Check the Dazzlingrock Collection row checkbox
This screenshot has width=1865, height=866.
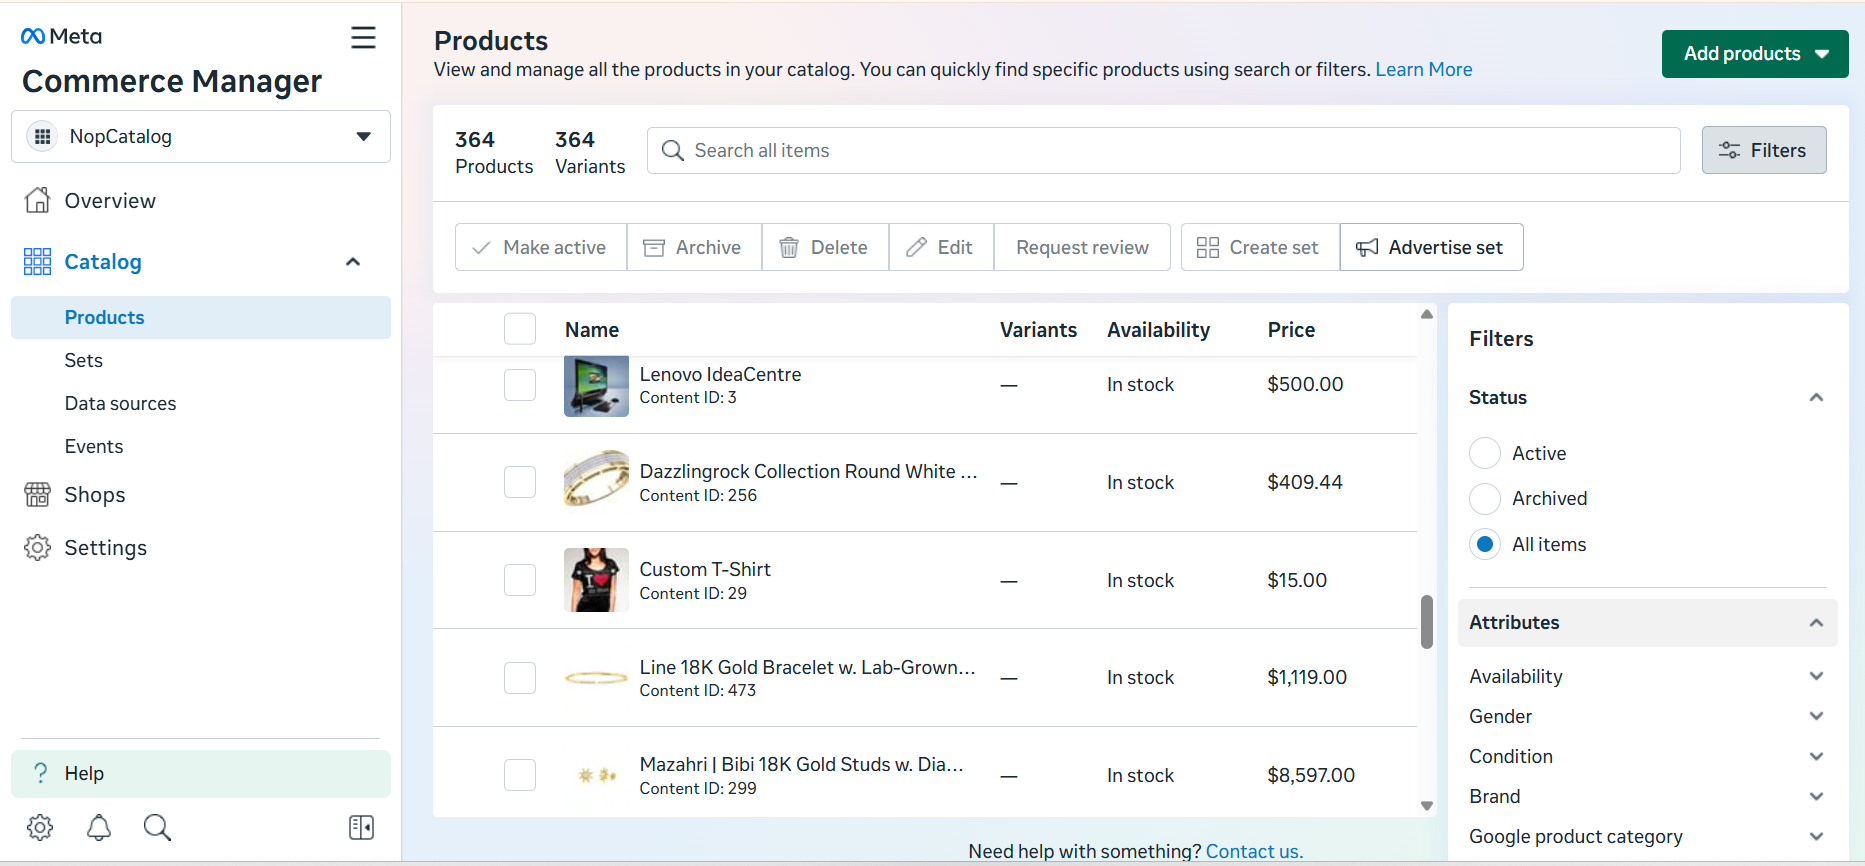tap(520, 482)
